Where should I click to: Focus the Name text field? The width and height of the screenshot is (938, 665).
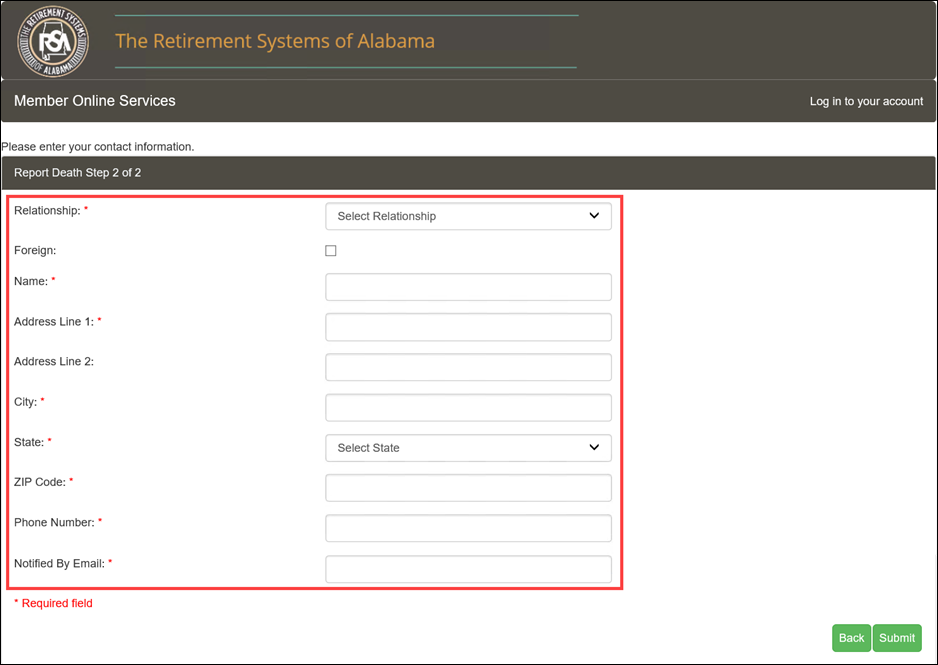(468, 287)
